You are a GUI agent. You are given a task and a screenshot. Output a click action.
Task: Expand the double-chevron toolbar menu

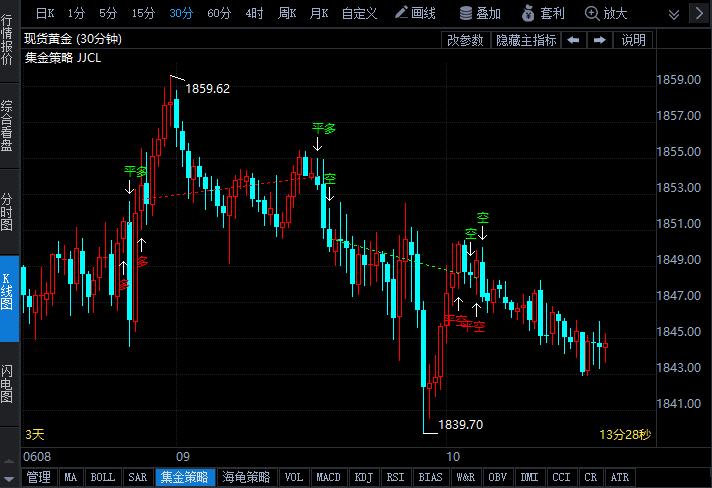coord(674,15)
